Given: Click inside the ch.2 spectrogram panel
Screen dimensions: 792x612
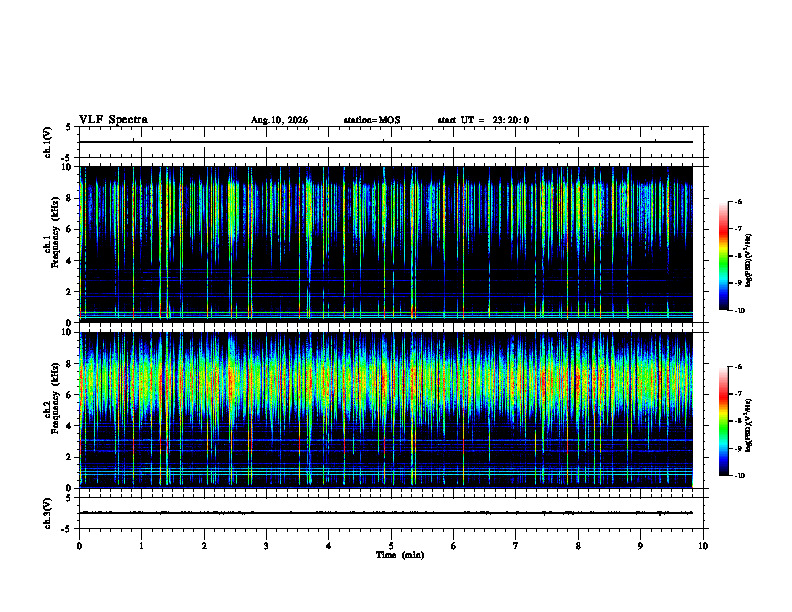Looking at the screenshot, I should tap(386, 410).
